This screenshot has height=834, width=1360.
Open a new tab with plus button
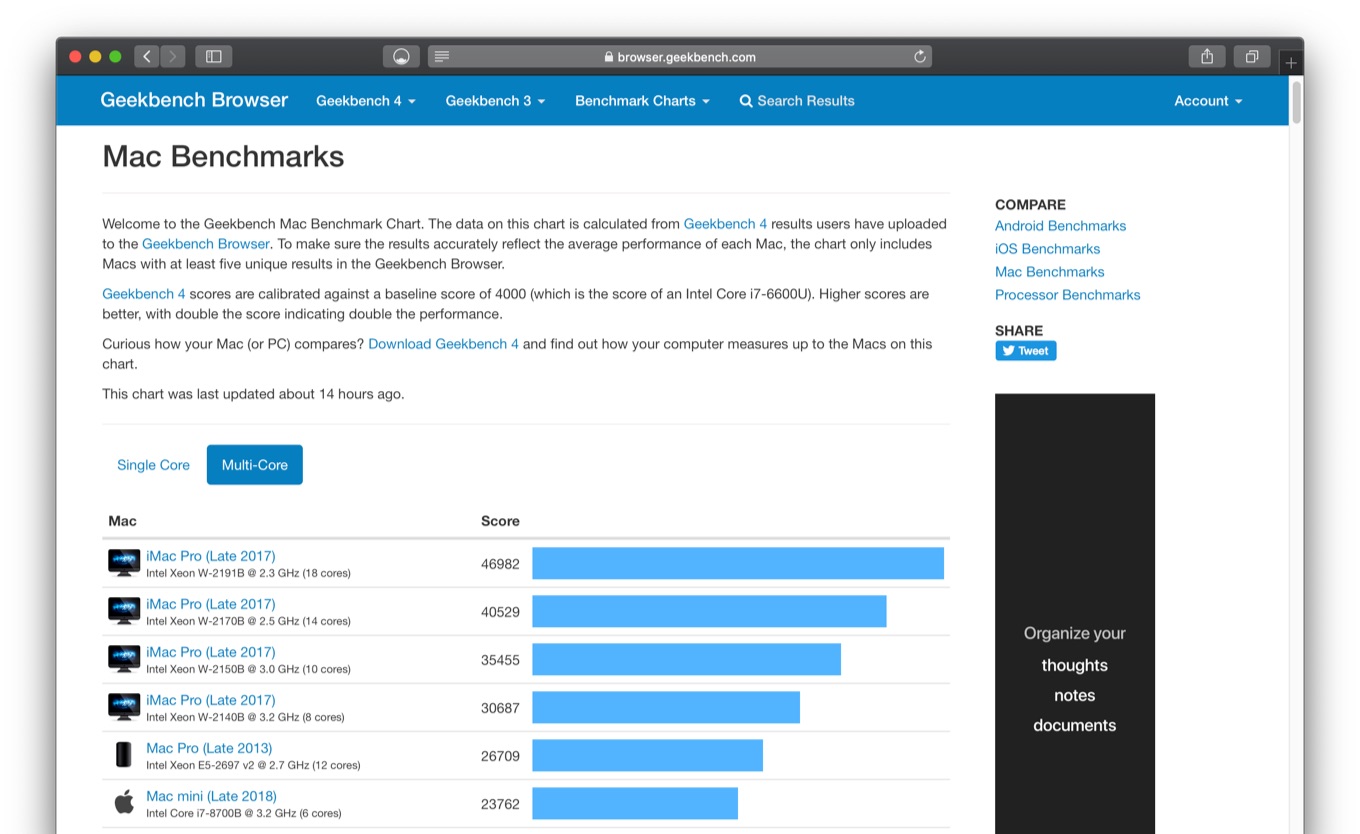[1291, 63]
